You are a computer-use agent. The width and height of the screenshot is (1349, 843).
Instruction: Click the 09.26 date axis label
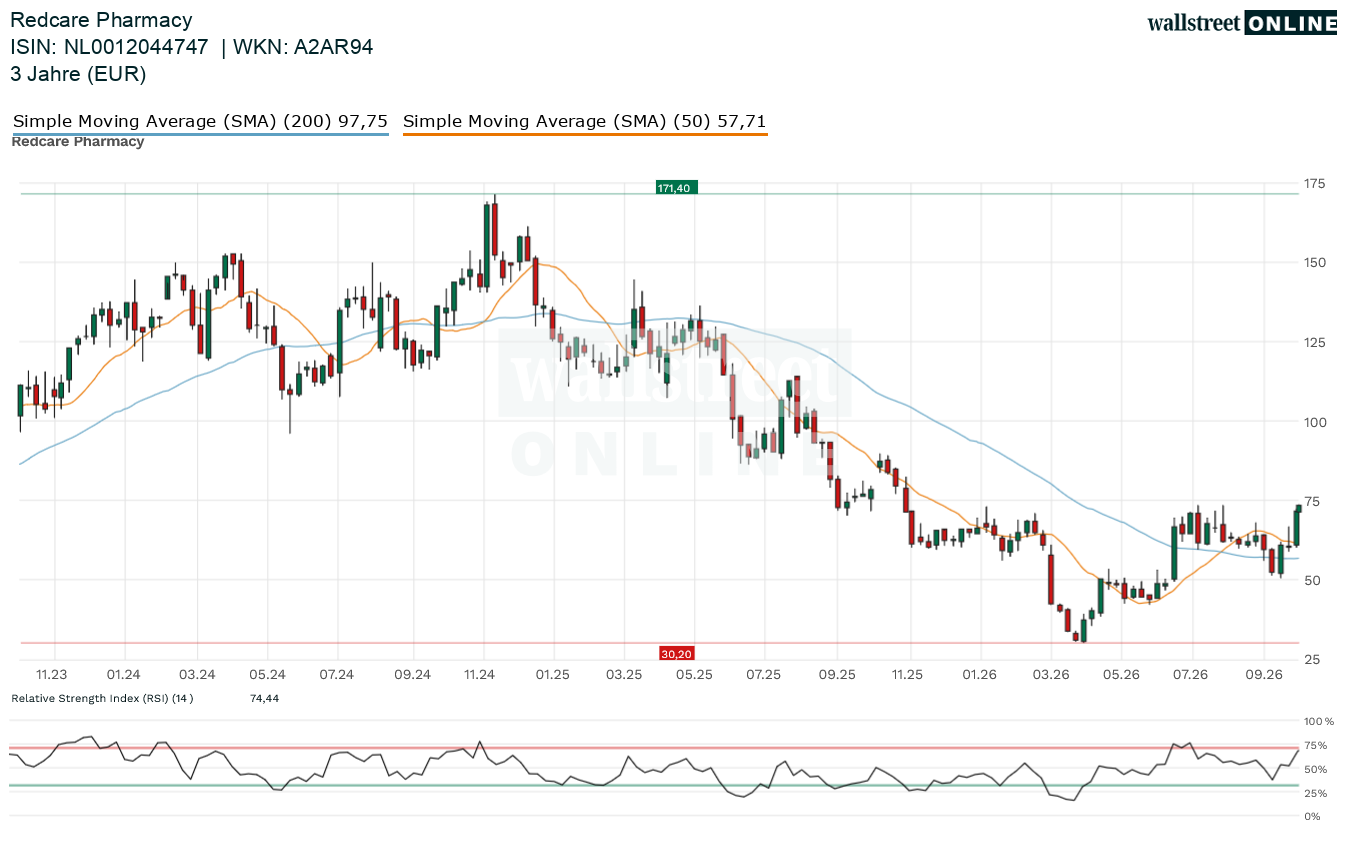point(1264,675)
